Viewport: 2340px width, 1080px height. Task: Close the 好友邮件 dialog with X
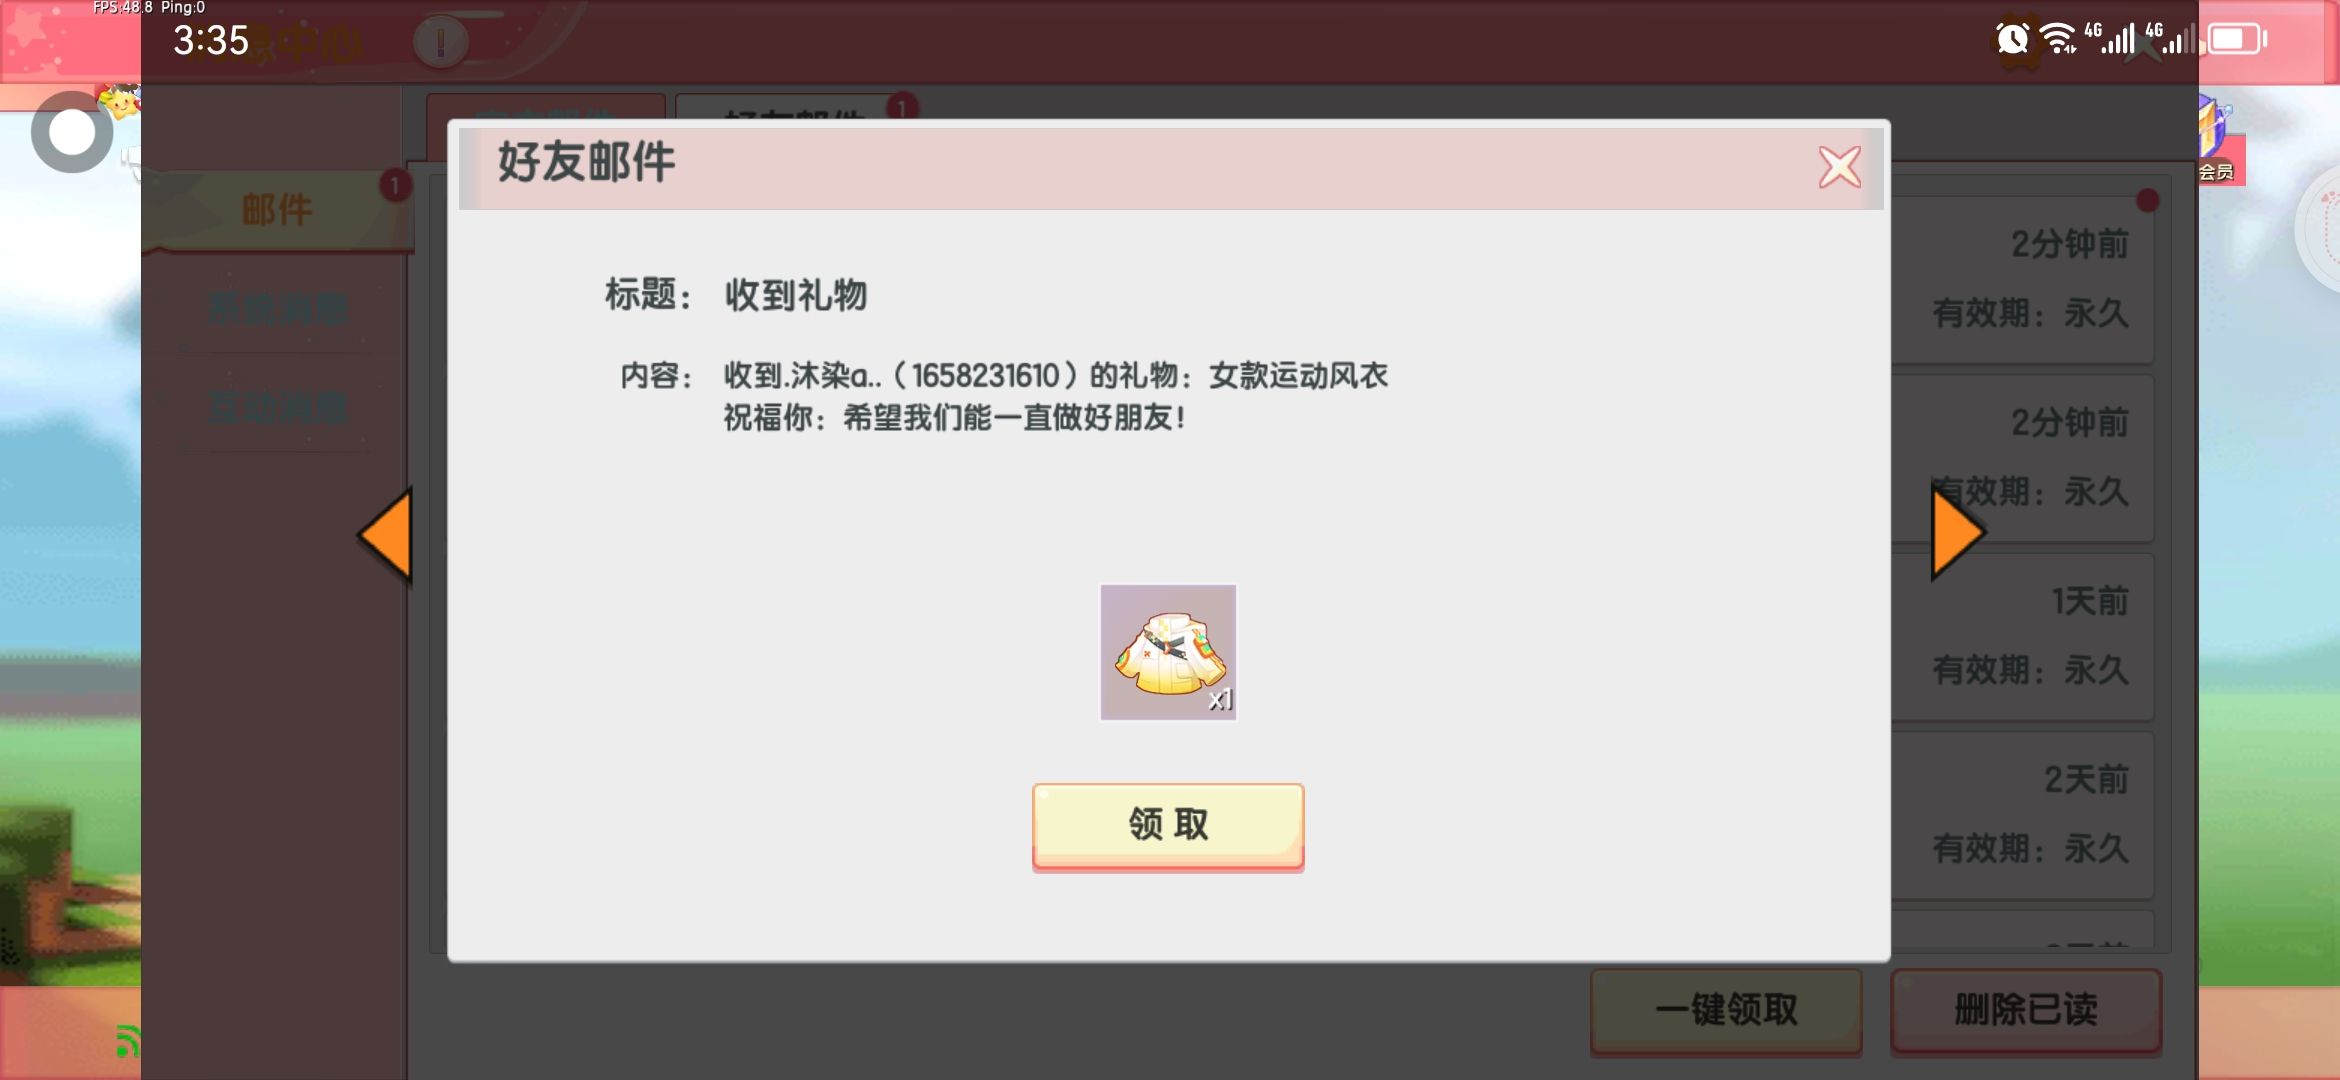pyautogui.click(x=1839, y=167)
